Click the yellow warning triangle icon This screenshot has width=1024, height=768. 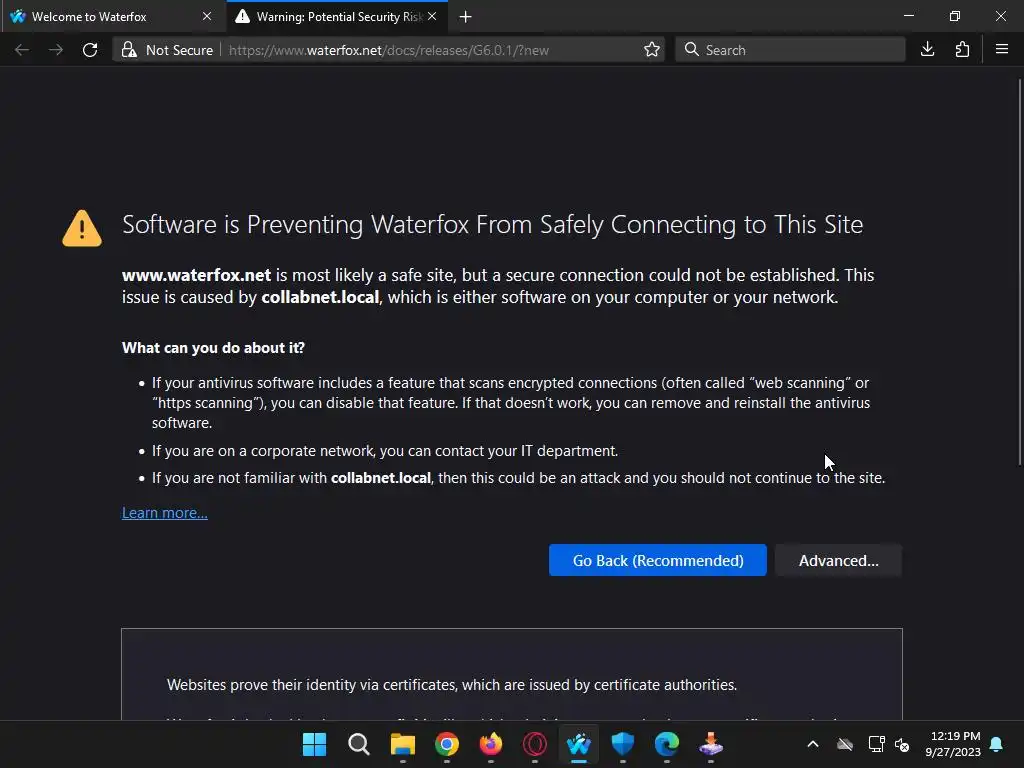click(x=82, y=228)
